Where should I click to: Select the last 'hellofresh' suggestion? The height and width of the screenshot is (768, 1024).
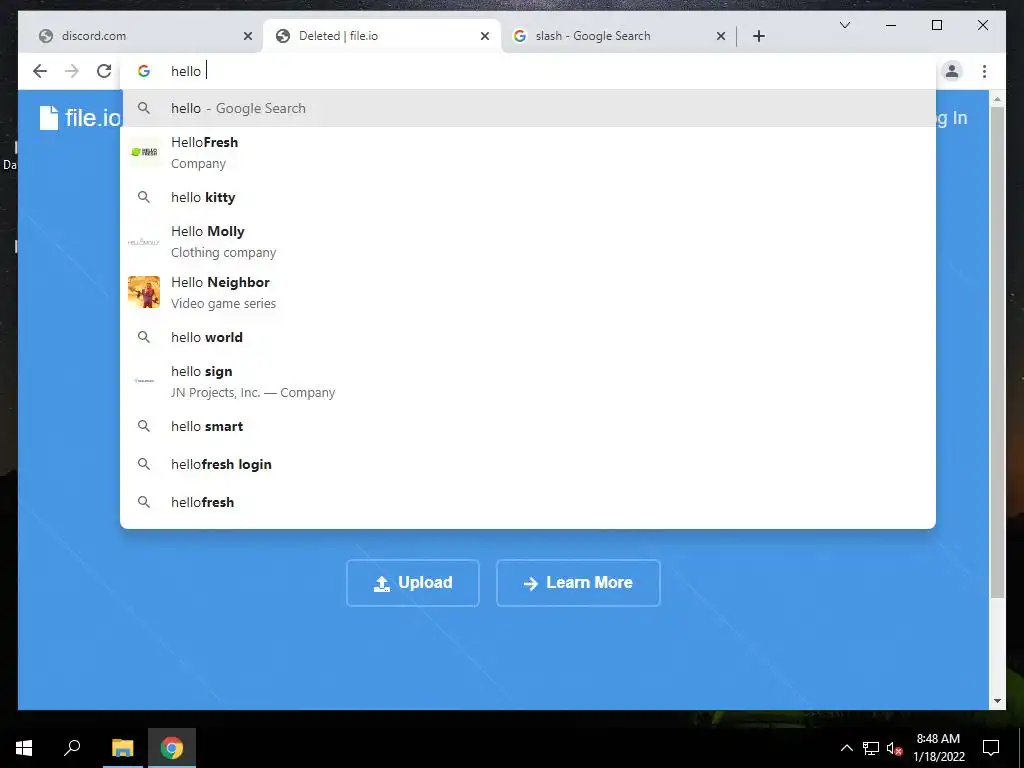[x=528, y=502]
